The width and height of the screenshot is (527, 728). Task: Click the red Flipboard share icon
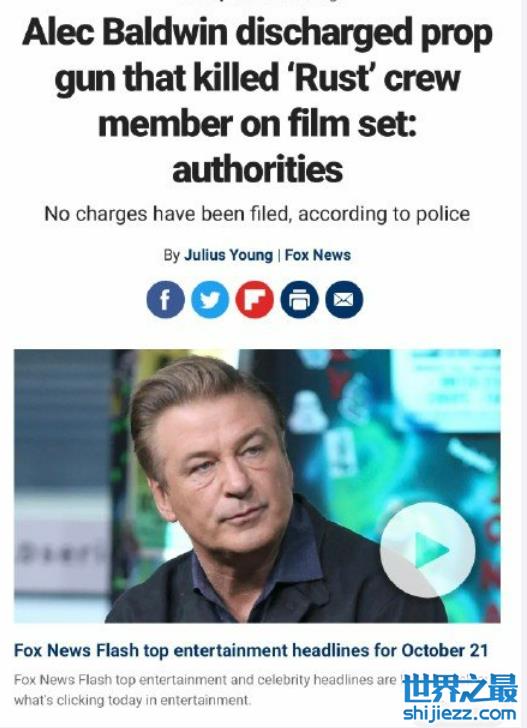254,299
